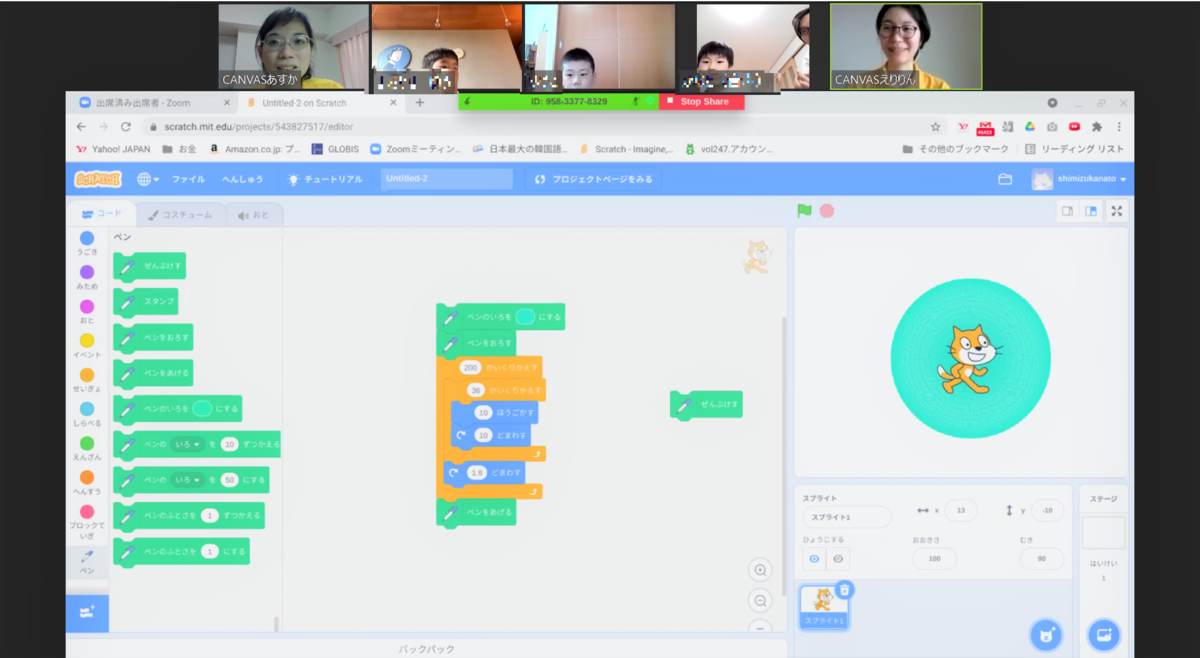Hide sprite using crossed-eye toggle

coord(838,559)
